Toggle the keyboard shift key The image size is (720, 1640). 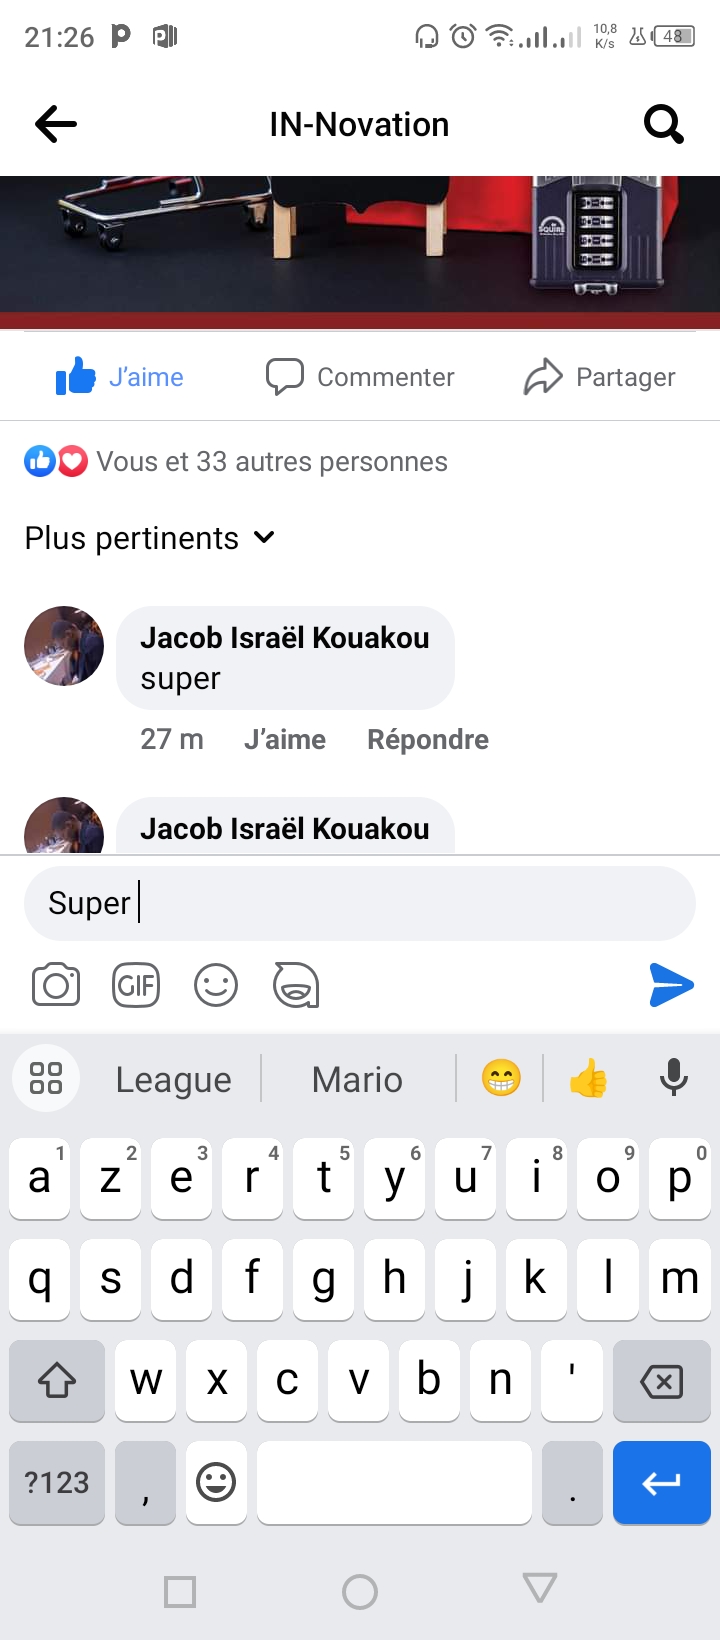[x=57, y=1381]
